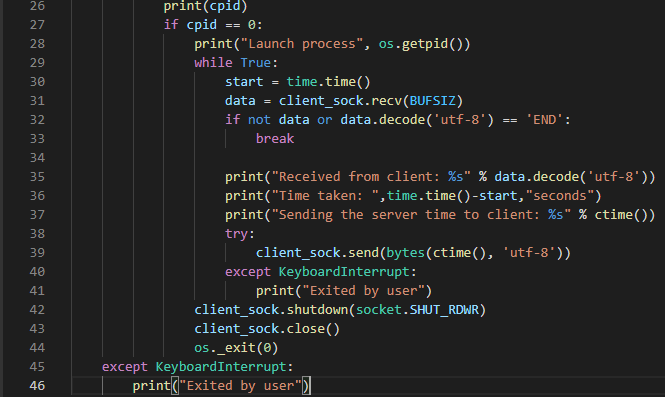The width and height of the screenshot is (665, 397).
Task: Click the 'while True:' statement
Action: click(x=236, y=63)
